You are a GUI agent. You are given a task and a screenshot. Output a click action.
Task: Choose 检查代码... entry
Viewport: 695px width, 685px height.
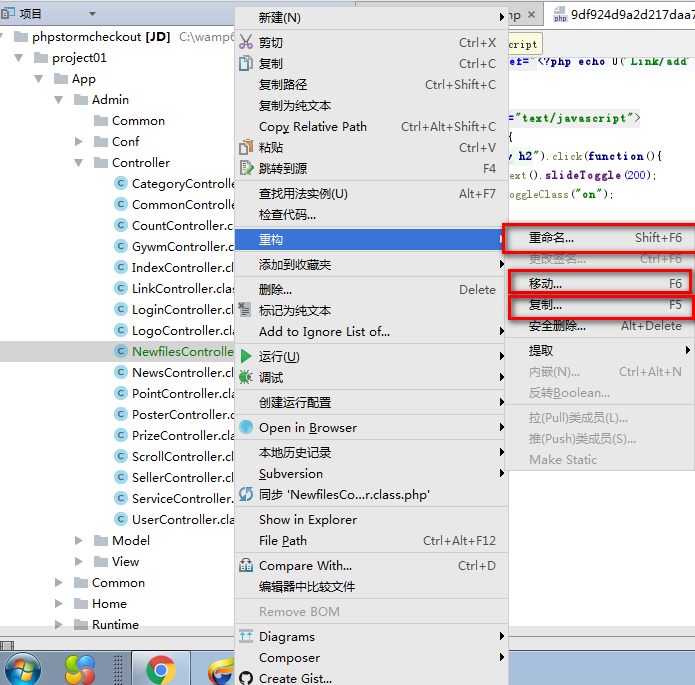pos(371,215)
